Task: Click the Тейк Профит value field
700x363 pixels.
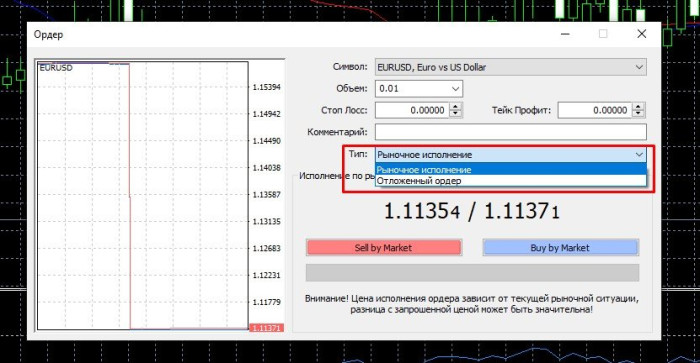Action: (x=595, y=110)
